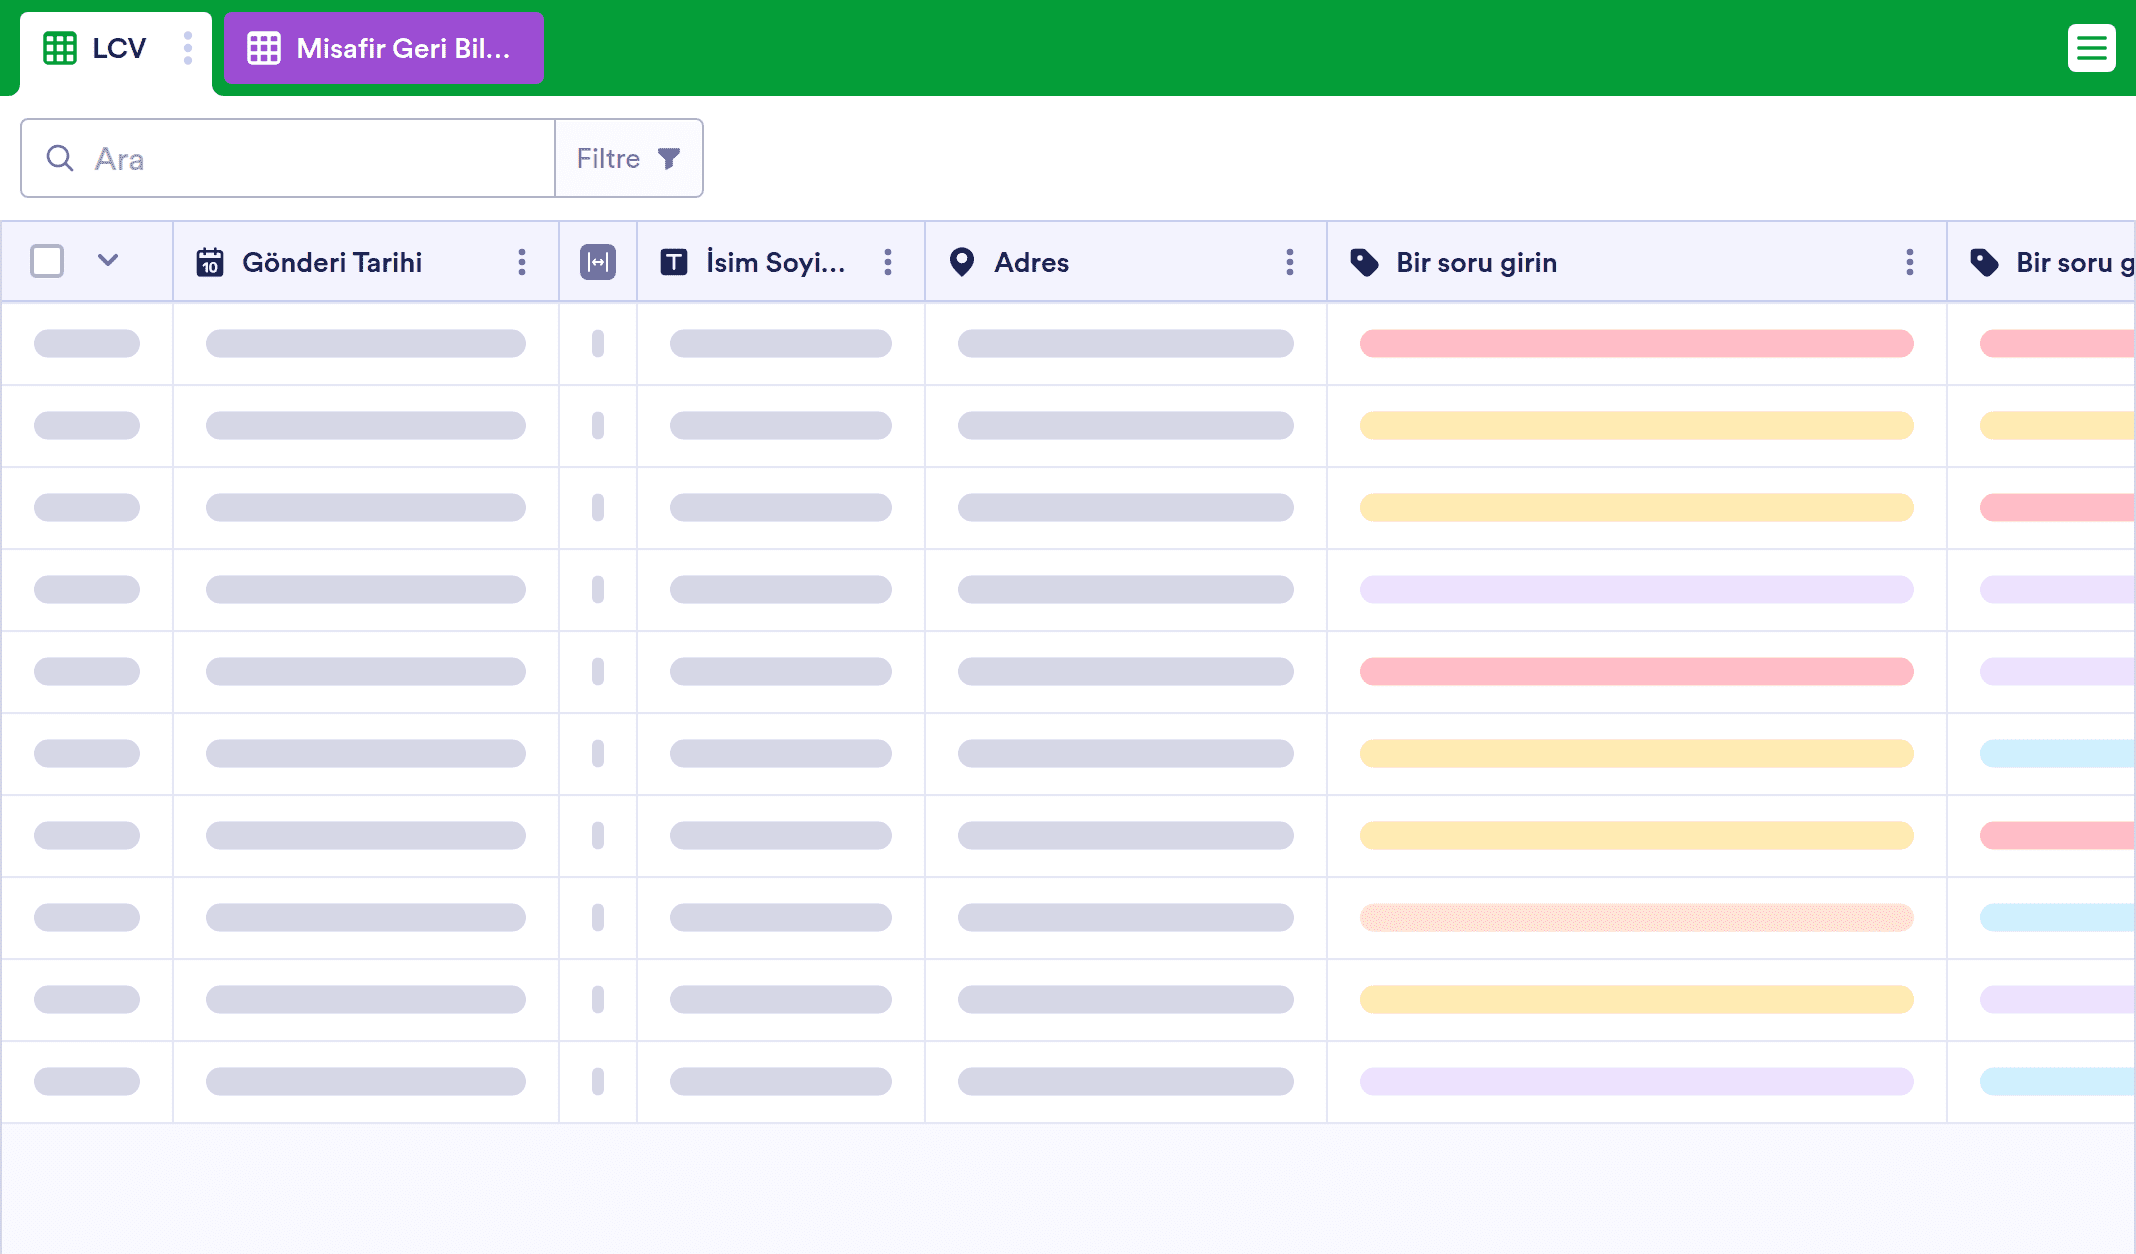This screenshot has width=2136, height=1254.
Task: Click the Adres location pin icon
Action: pos(962,262)
